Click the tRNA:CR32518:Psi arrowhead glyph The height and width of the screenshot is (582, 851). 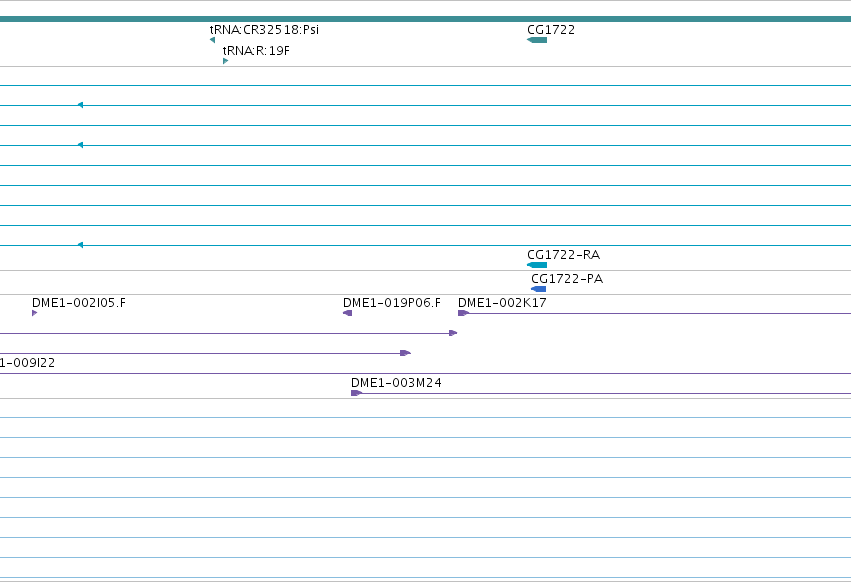point(212,40)
